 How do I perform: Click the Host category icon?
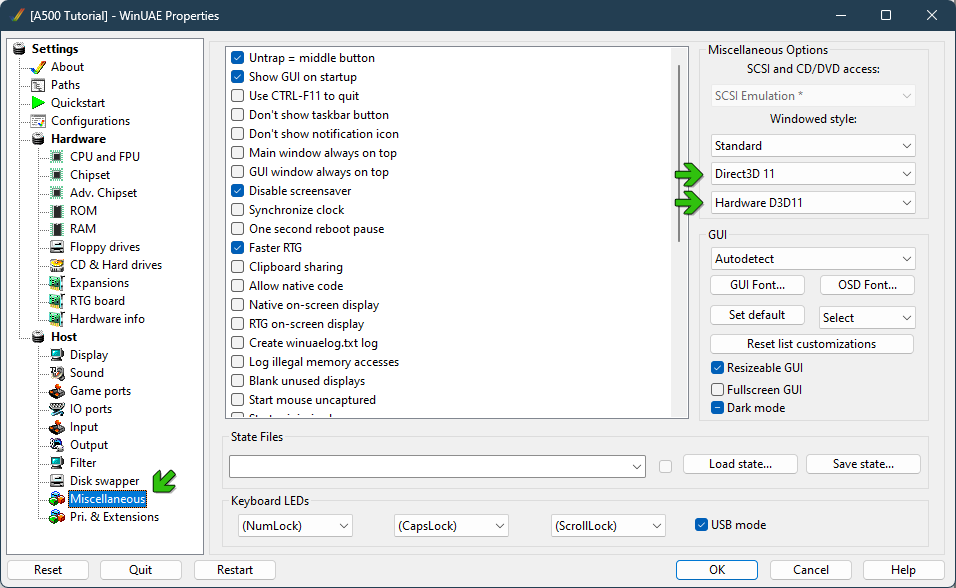38,337
